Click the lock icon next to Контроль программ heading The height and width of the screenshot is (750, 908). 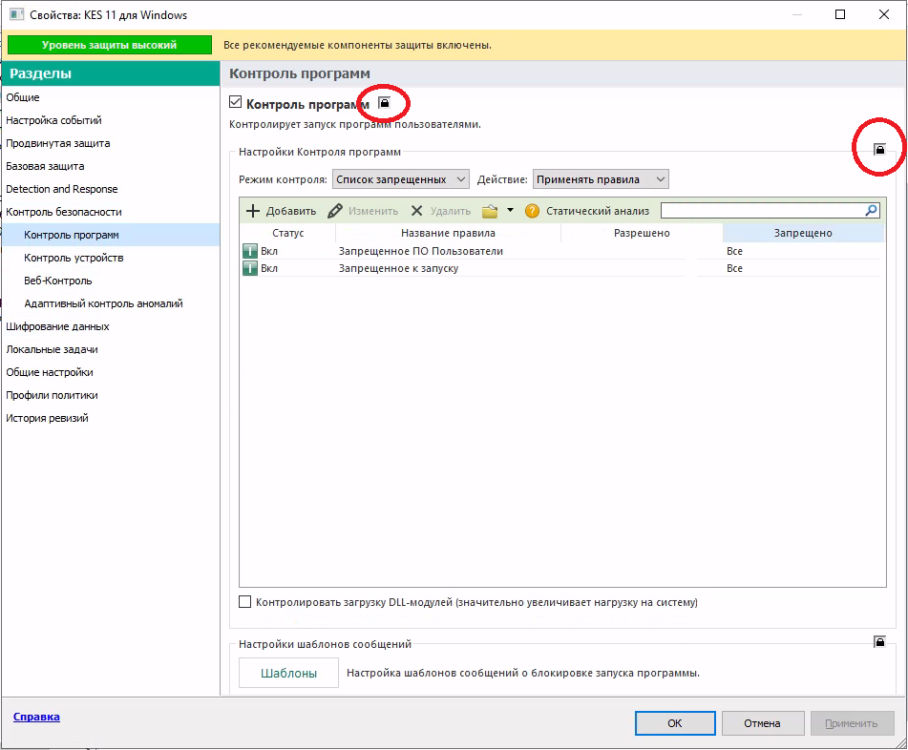point(384,103)
